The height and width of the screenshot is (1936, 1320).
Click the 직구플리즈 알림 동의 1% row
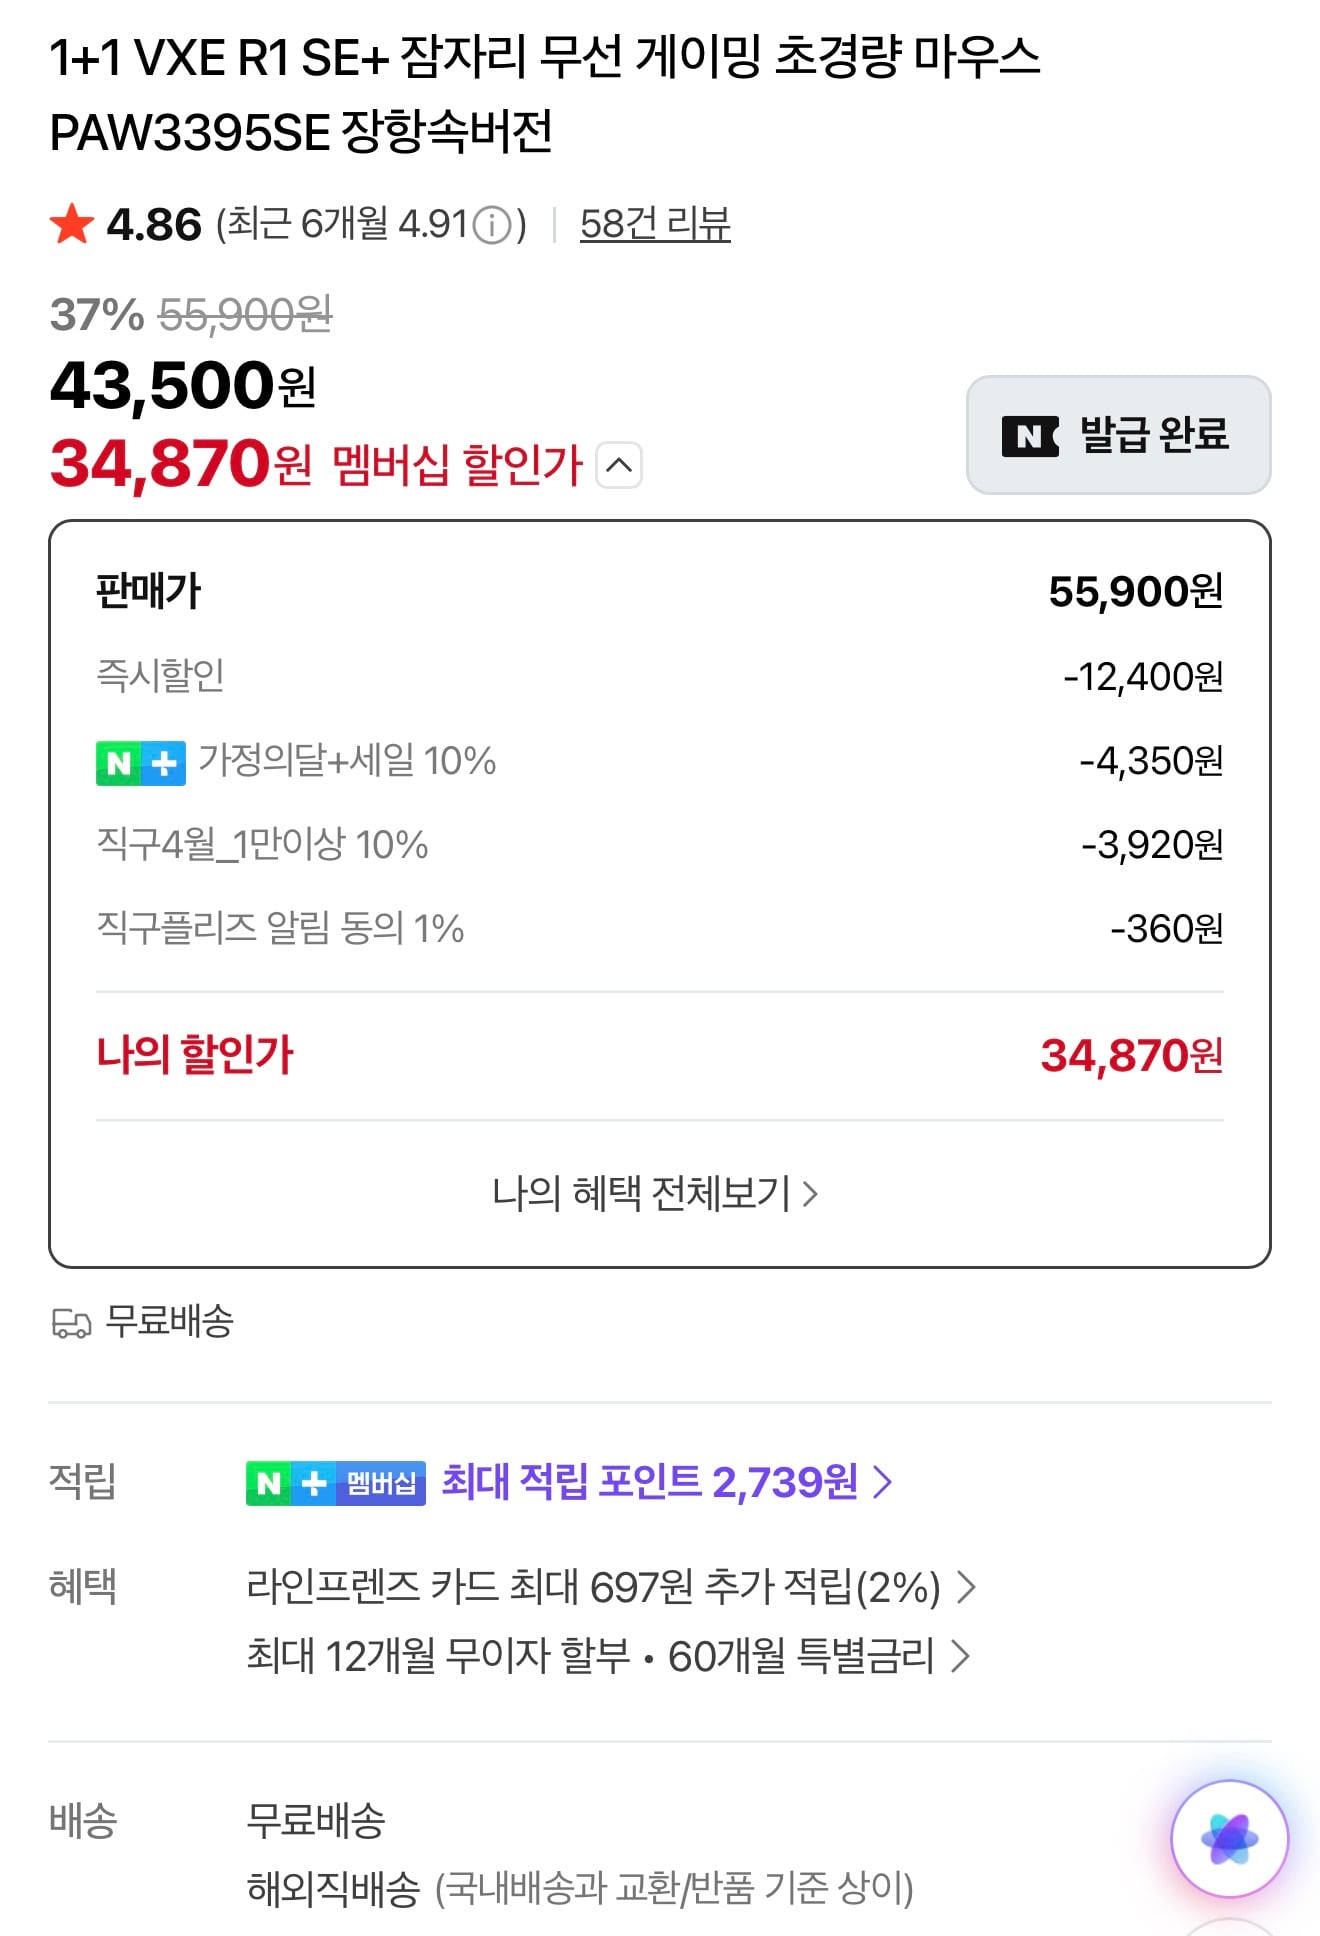coord(280,929)
